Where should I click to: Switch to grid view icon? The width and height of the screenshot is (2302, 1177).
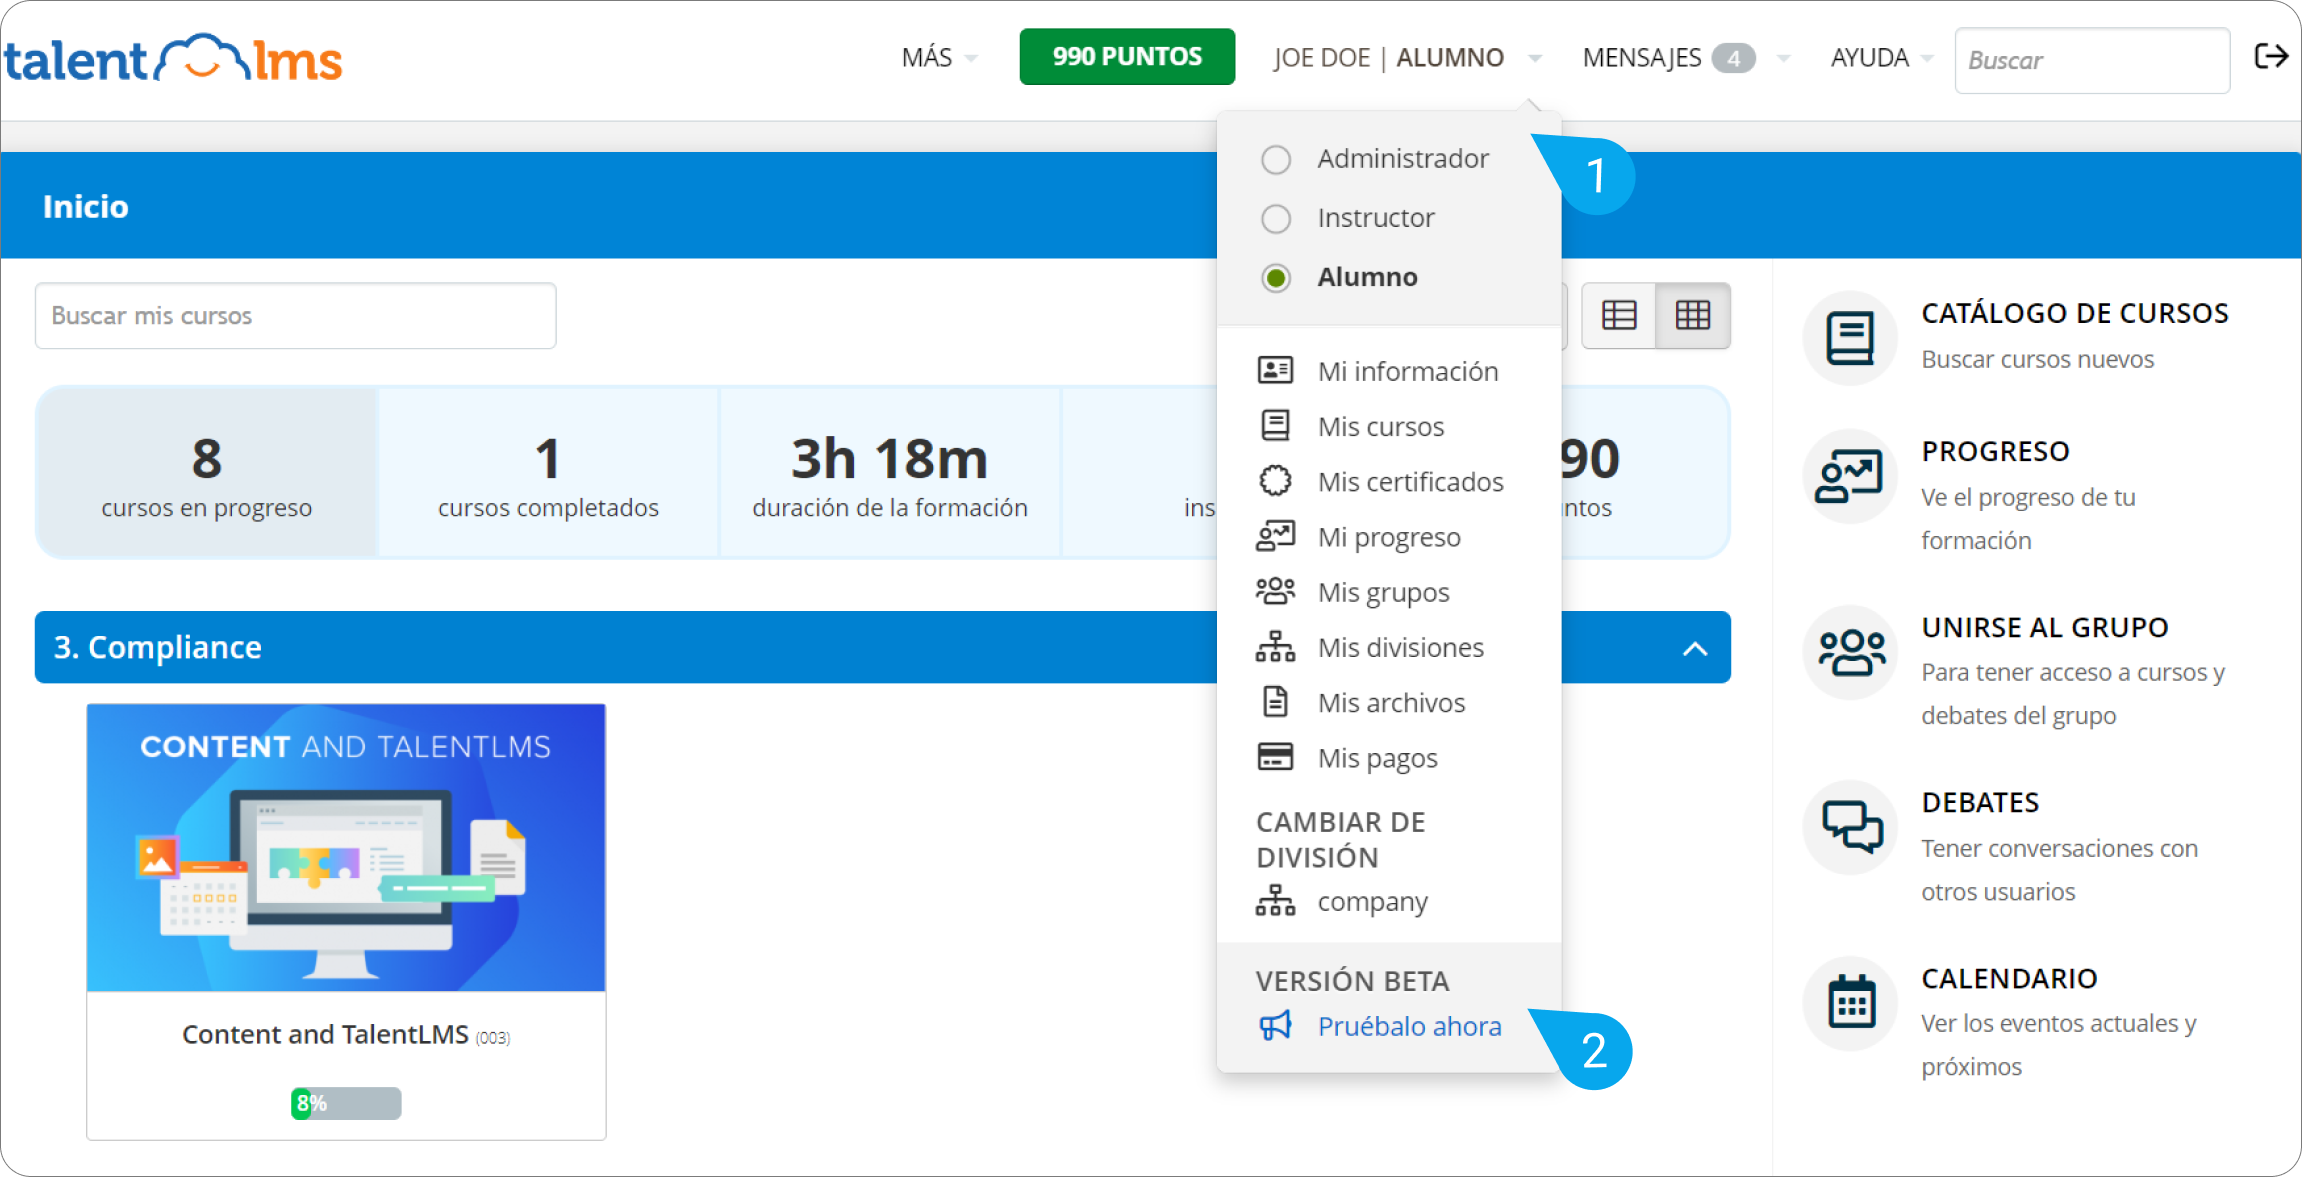tap(1693, 316)
